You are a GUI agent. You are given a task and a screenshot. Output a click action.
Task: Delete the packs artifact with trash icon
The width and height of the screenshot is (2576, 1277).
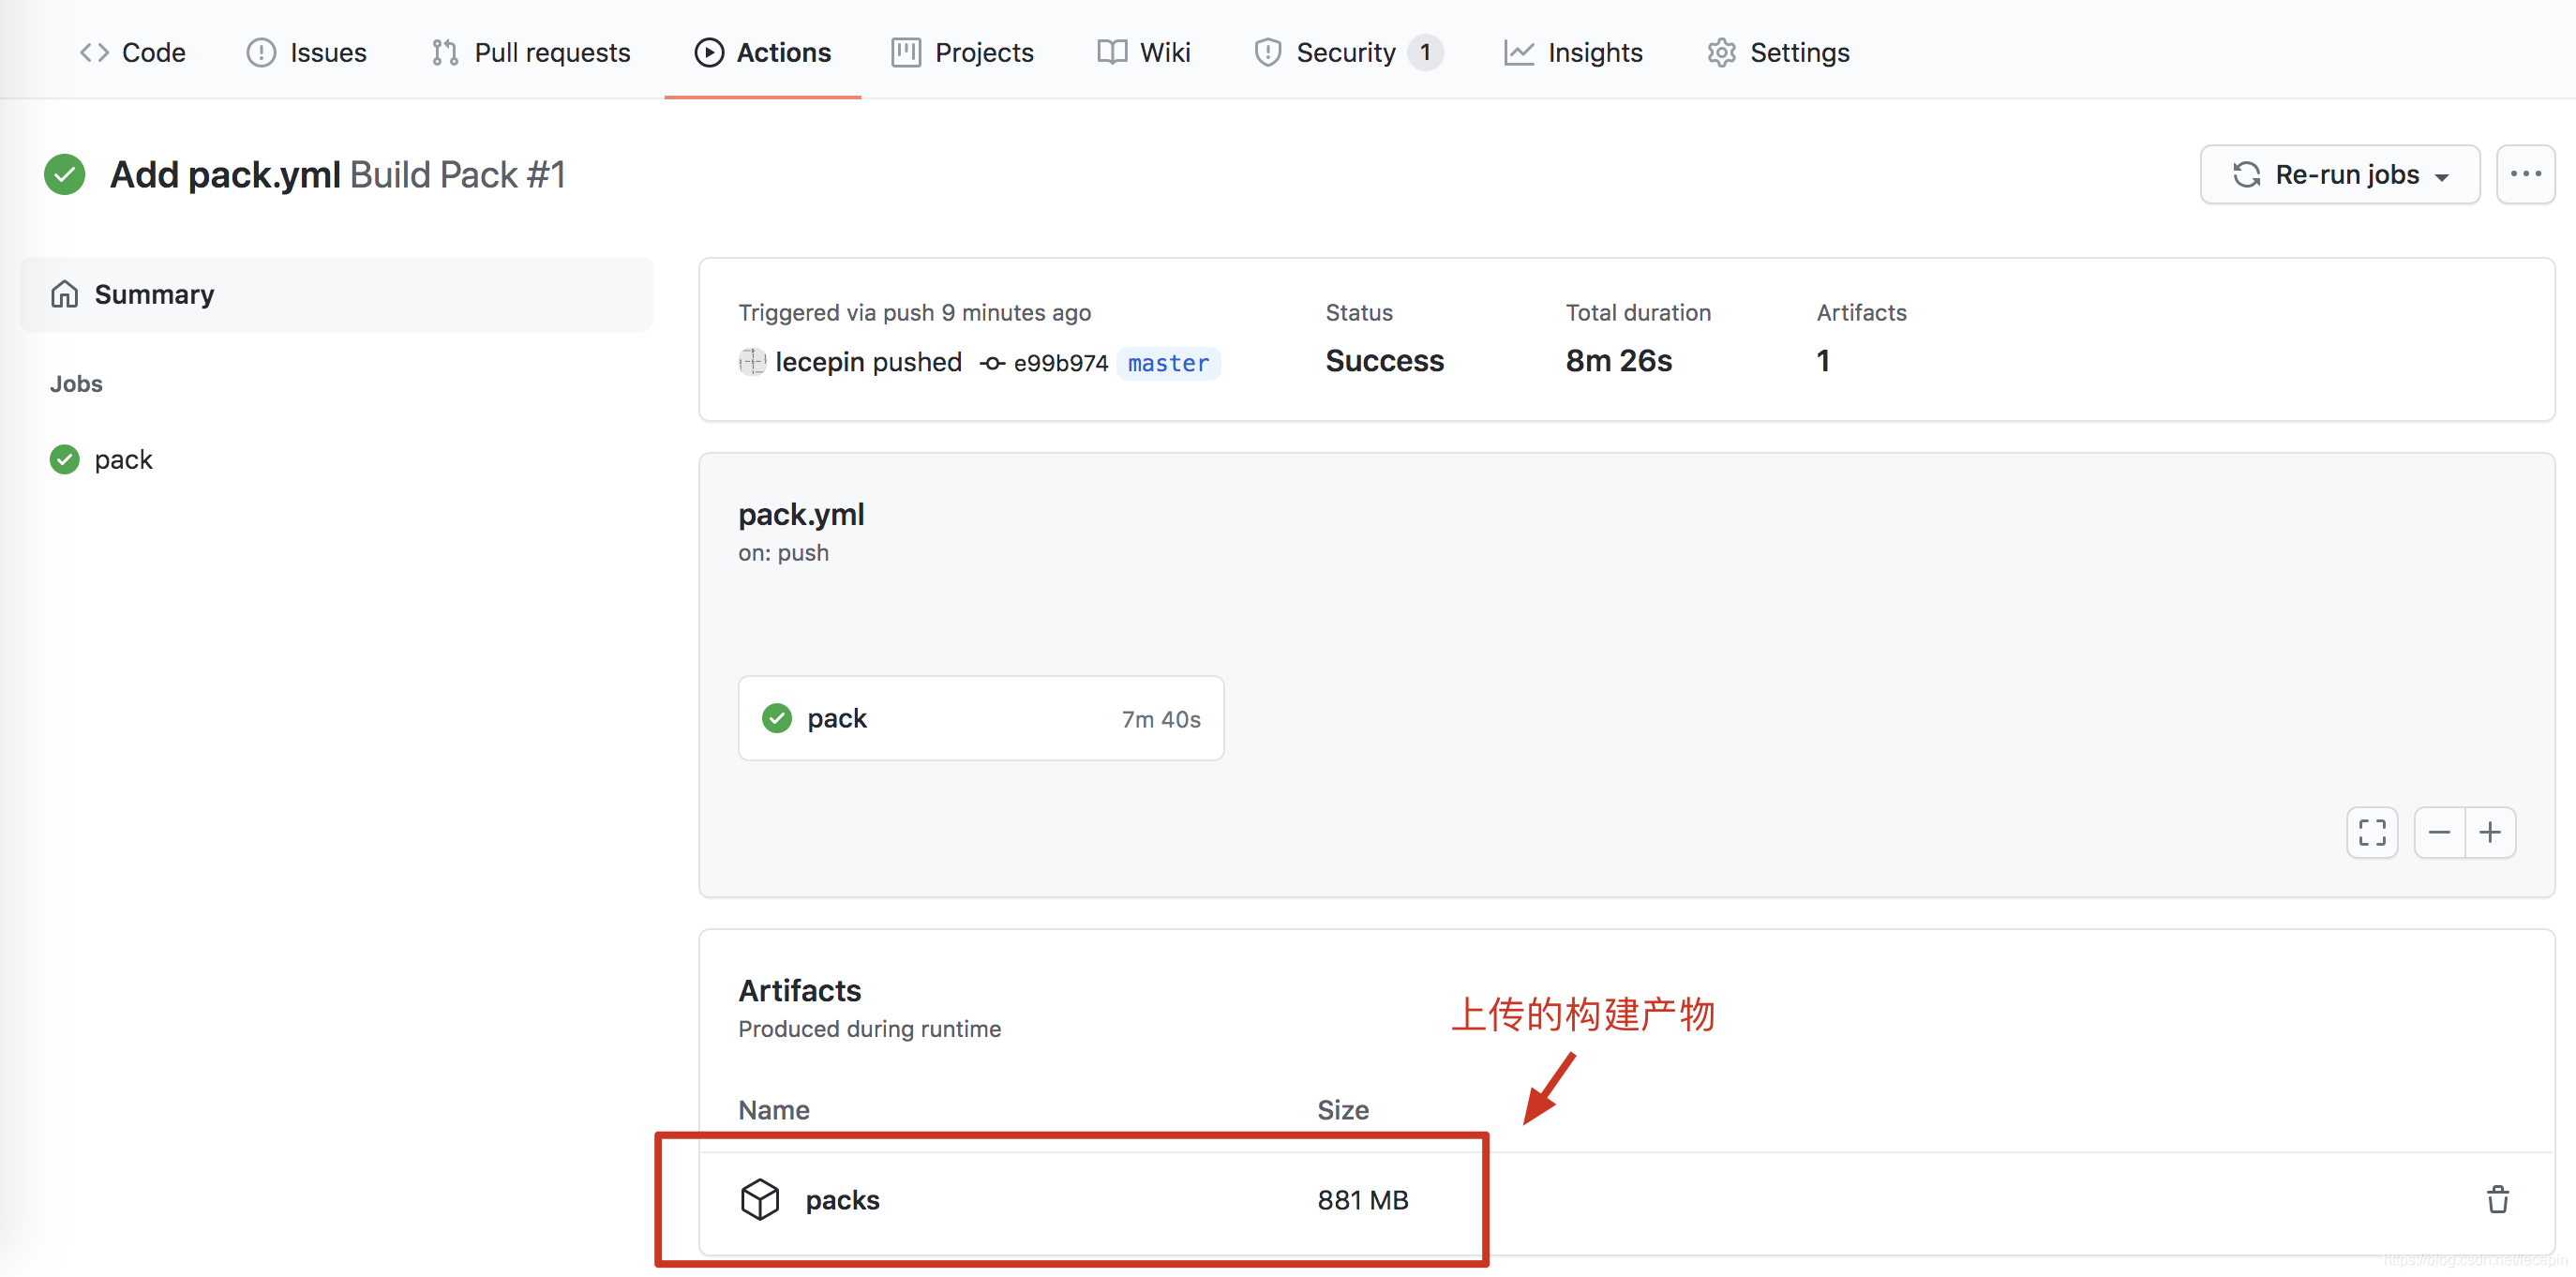click(2497, 1199)
